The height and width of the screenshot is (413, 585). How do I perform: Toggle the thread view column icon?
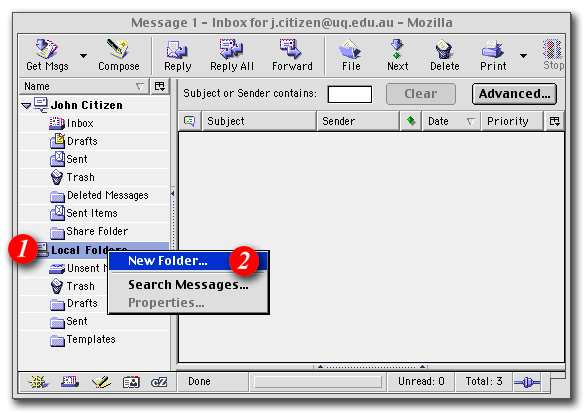[x=190, y=121]
